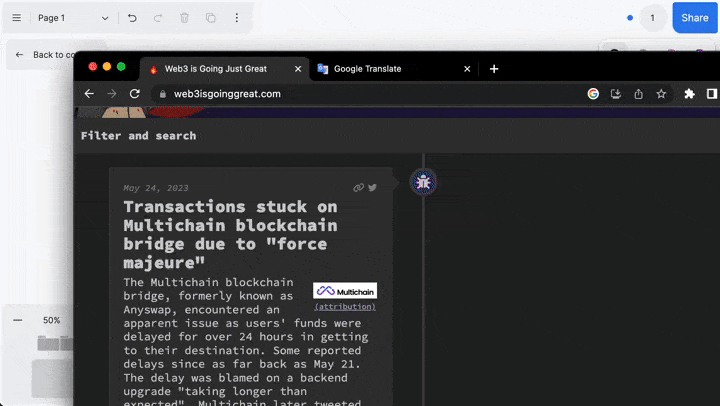
Task: Click the trash delete icon
Action: pos(184,18)
